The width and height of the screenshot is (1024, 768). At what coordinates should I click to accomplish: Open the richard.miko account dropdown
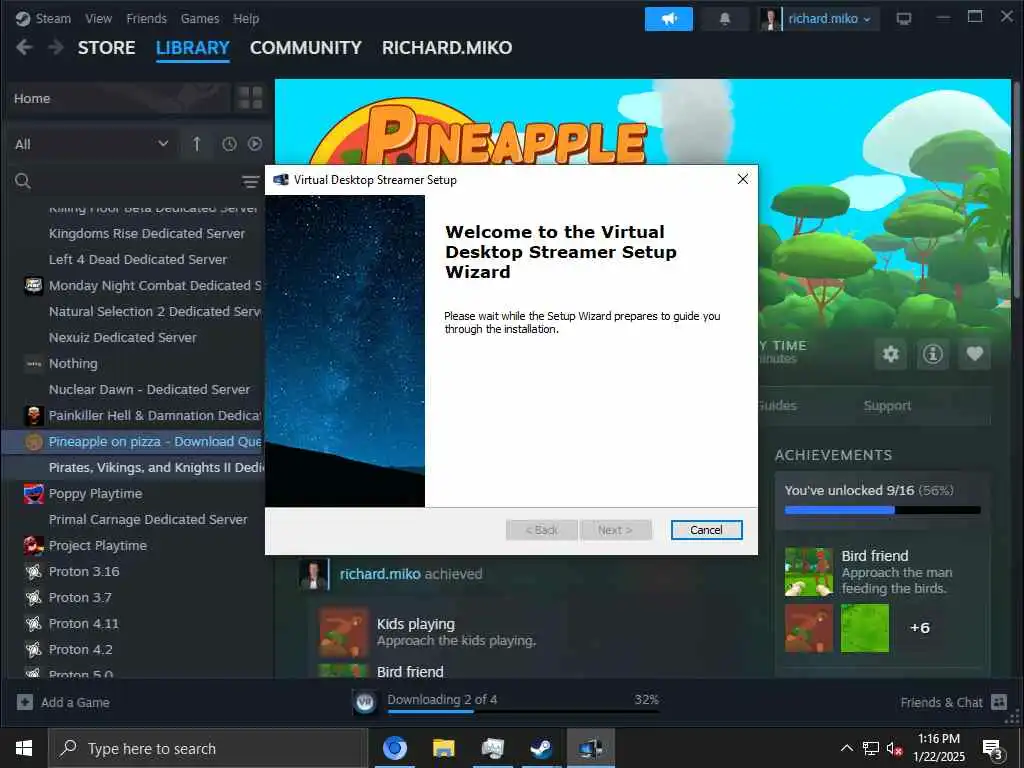click(829, 19)
